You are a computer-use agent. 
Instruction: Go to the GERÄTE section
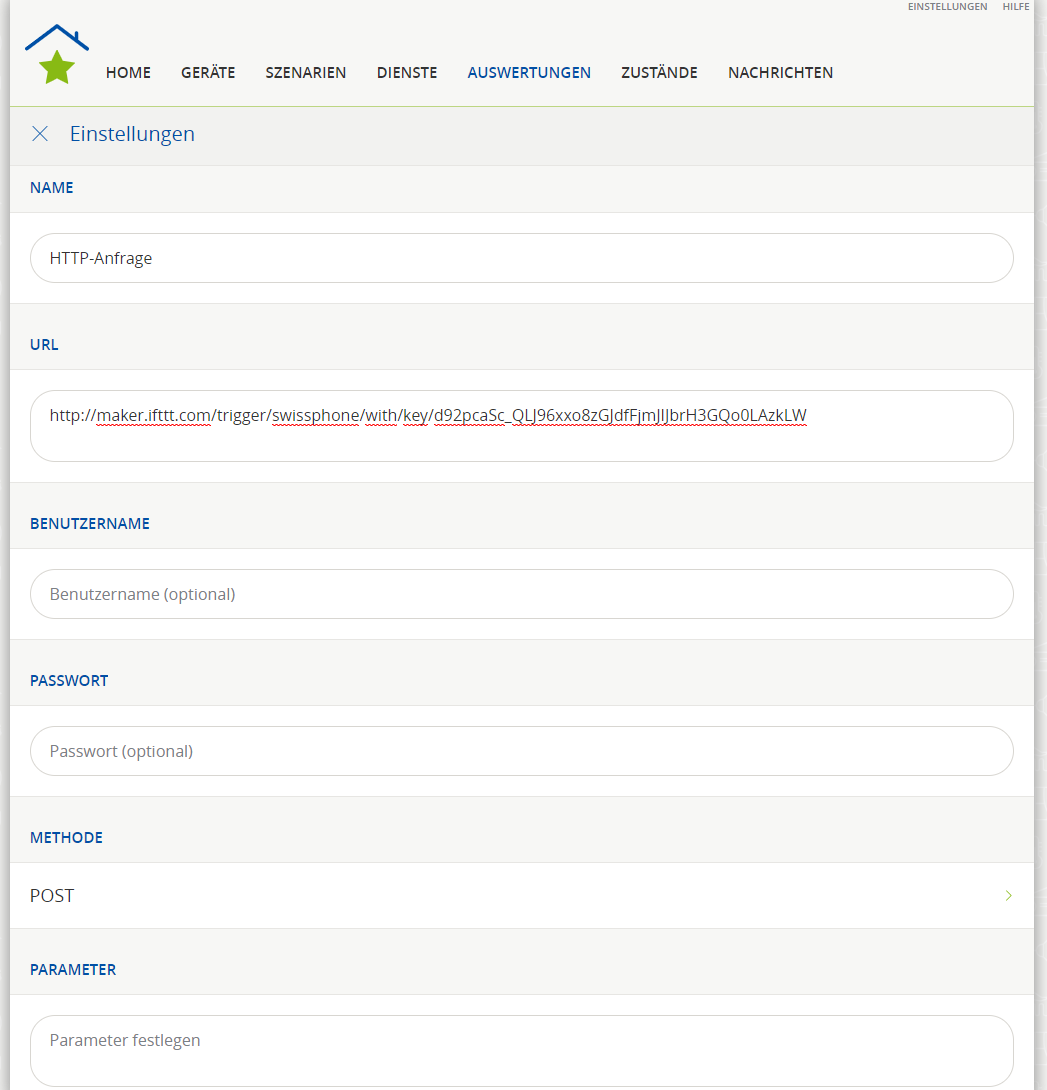coord(208,73)
